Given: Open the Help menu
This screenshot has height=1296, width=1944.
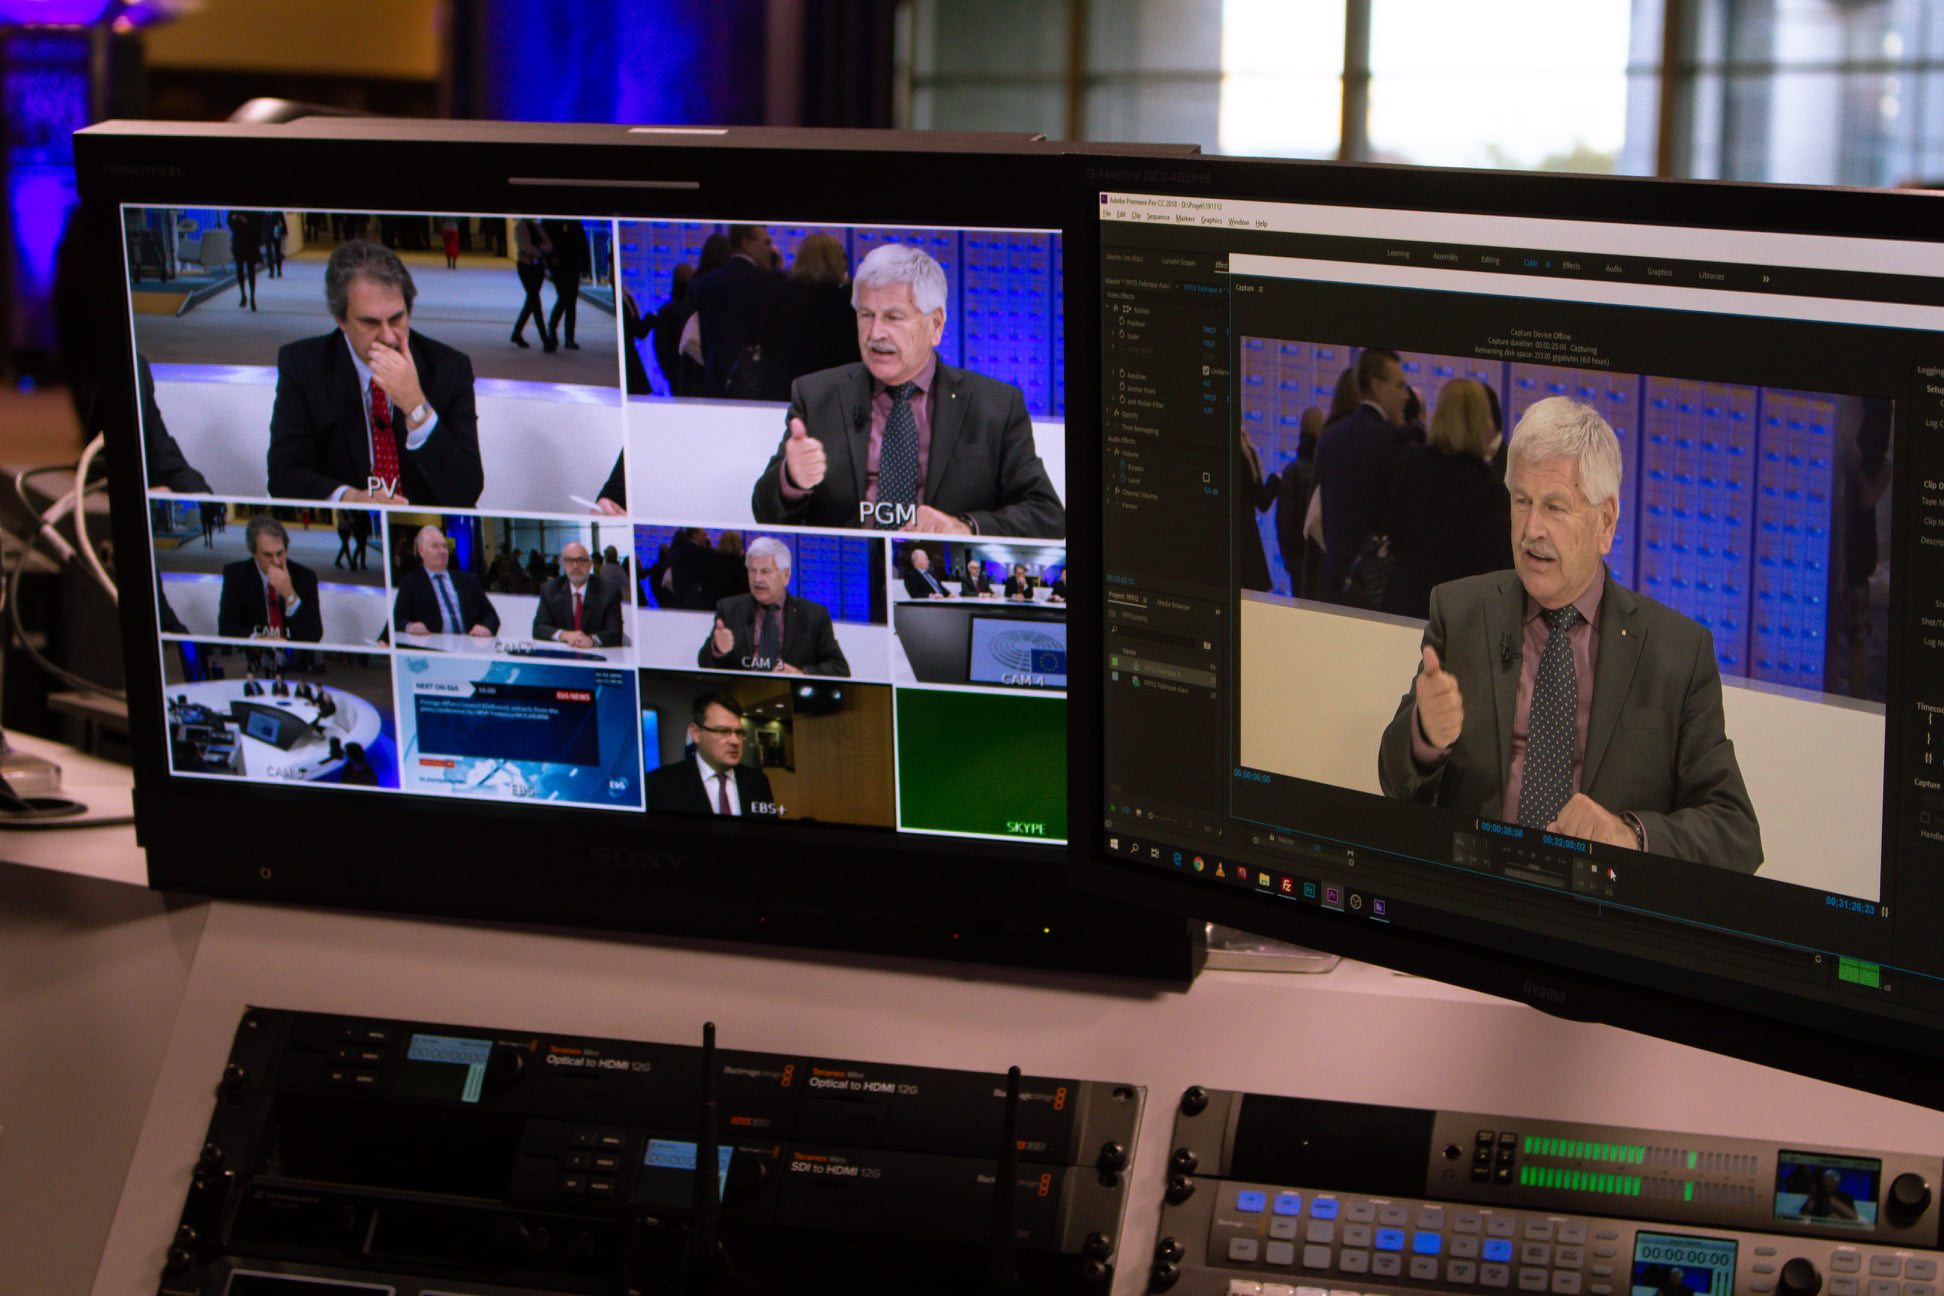Looking at the screenshot, I should coord(1261,224).
